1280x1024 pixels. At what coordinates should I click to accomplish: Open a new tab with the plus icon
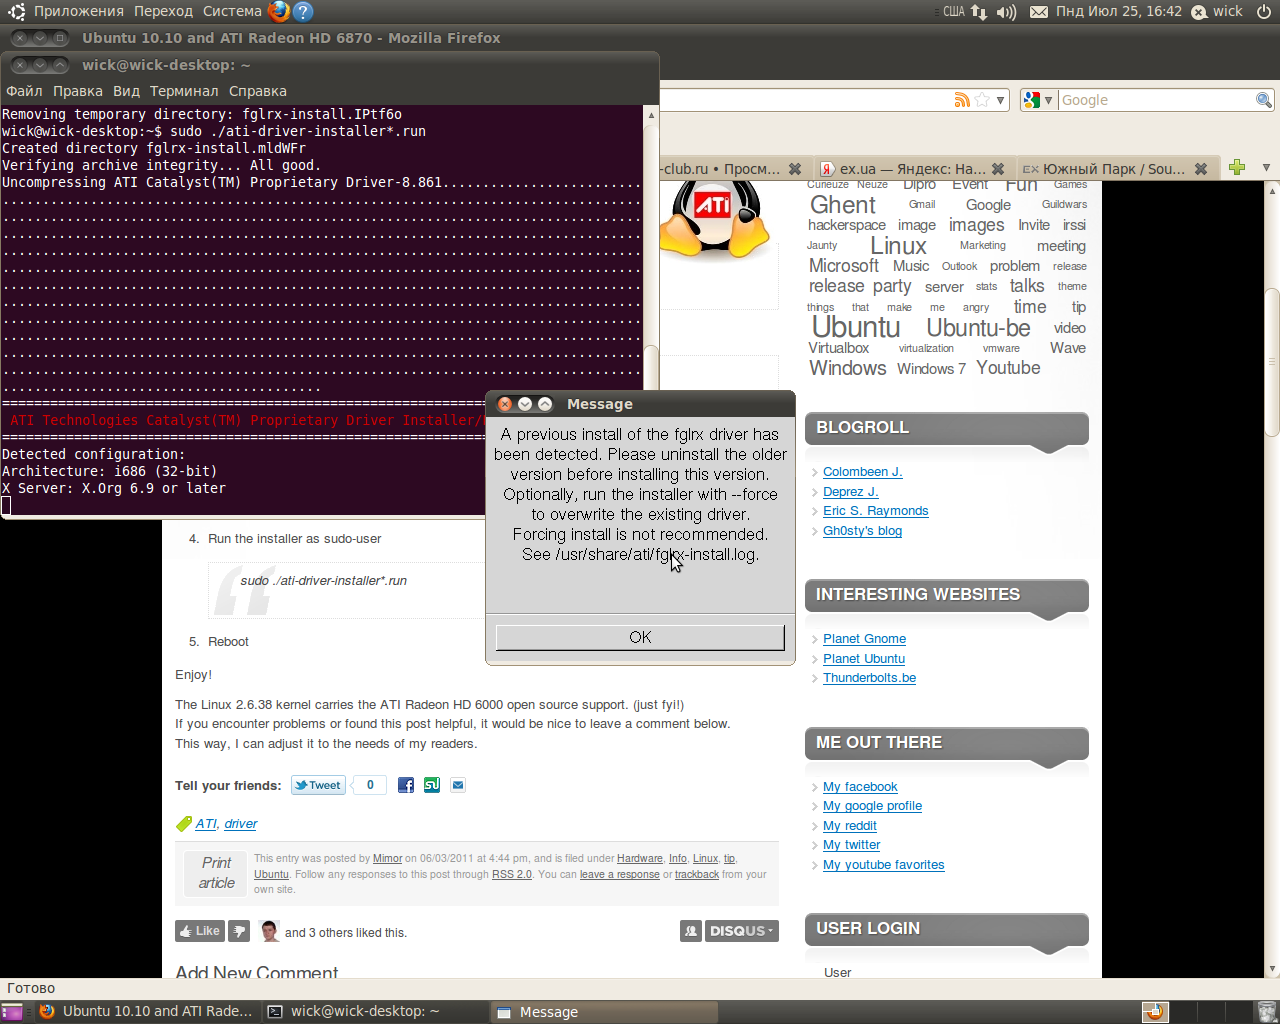click(1237, 167)
